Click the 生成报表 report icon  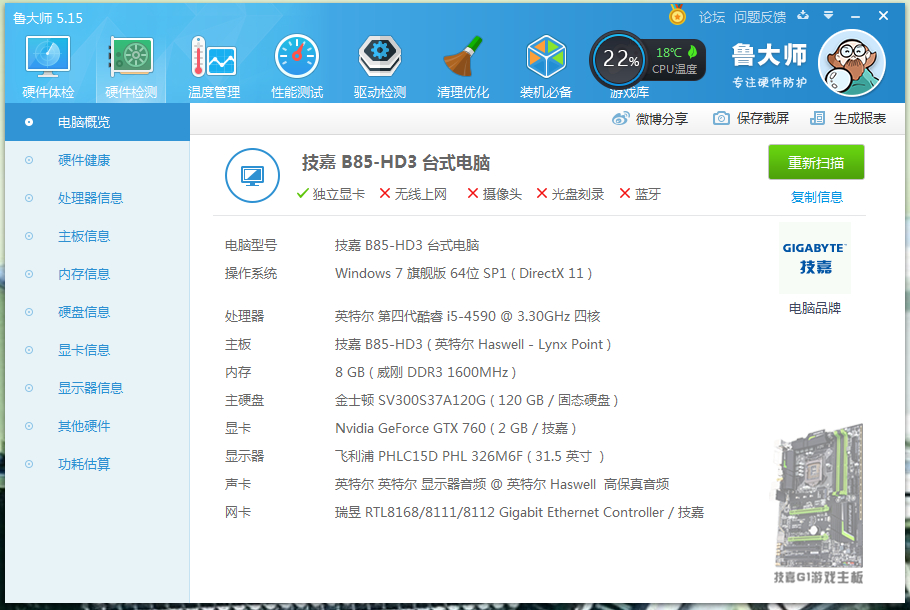pos(817,118)
